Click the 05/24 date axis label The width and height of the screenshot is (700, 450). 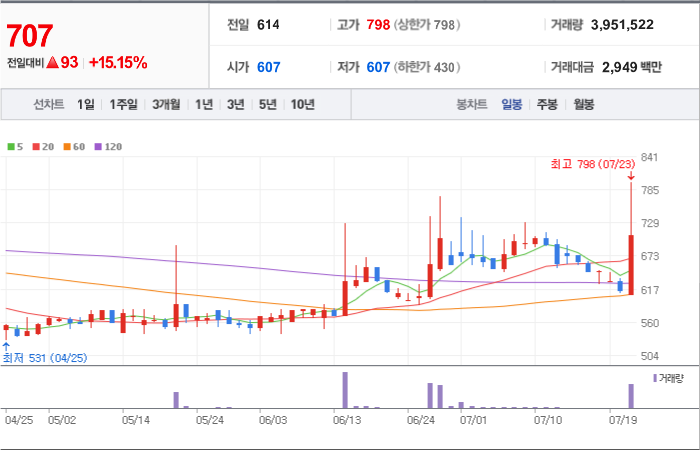(210, 420)
